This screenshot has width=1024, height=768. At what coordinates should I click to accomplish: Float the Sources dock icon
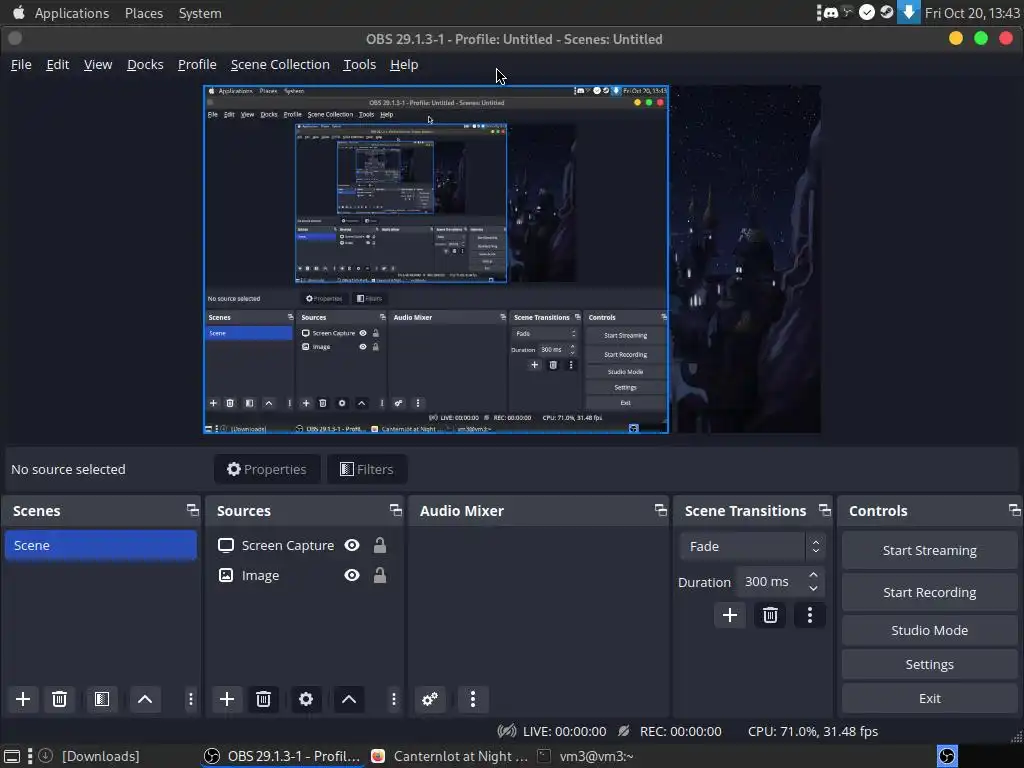click(x=396, y=510)
